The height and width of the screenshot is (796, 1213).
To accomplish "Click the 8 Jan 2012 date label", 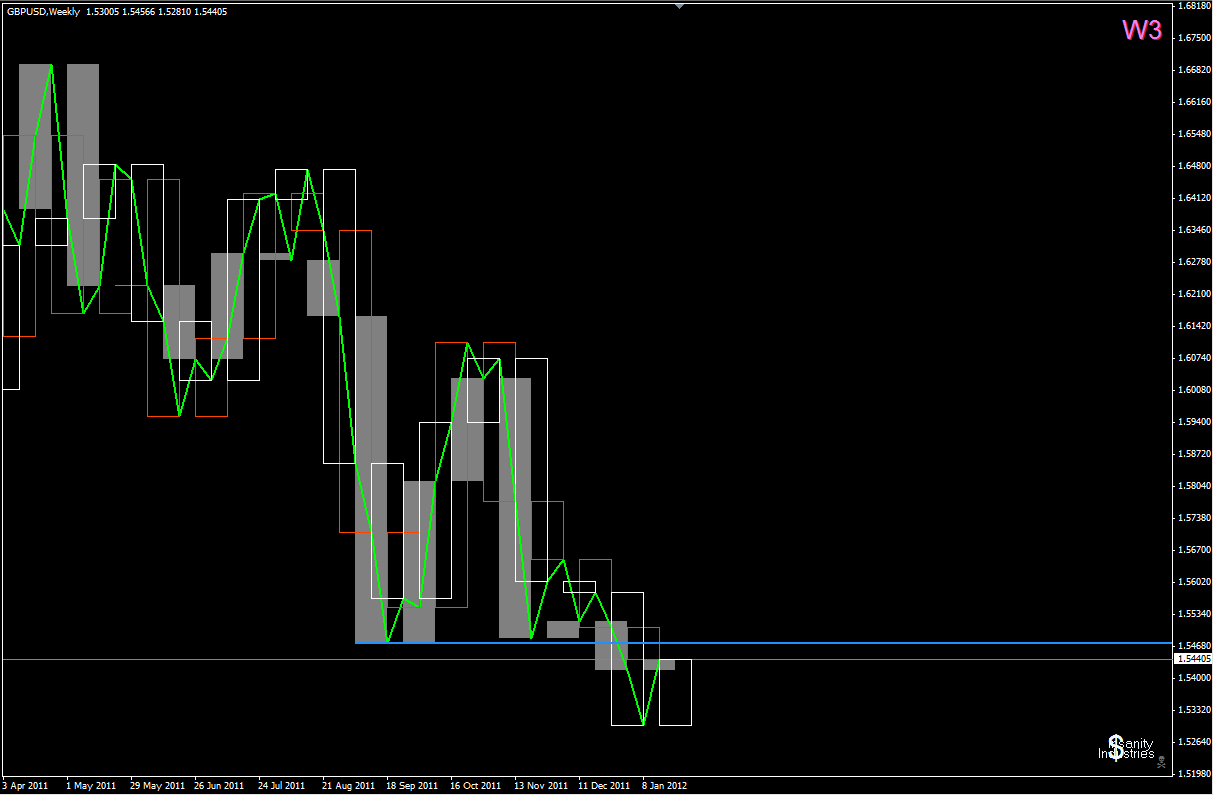I will pos(665,786).
